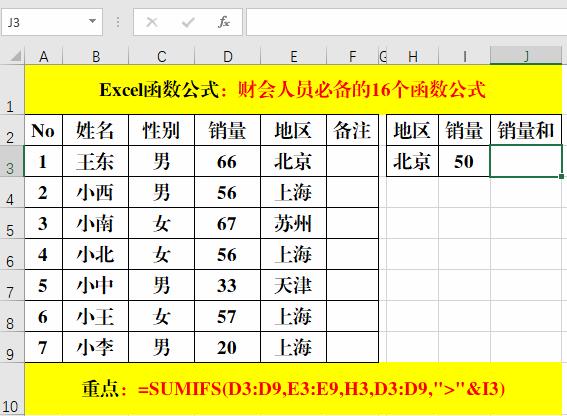The width and height of the screenshot is (567, 416).
Task: Select column C header
Action: 161,56
